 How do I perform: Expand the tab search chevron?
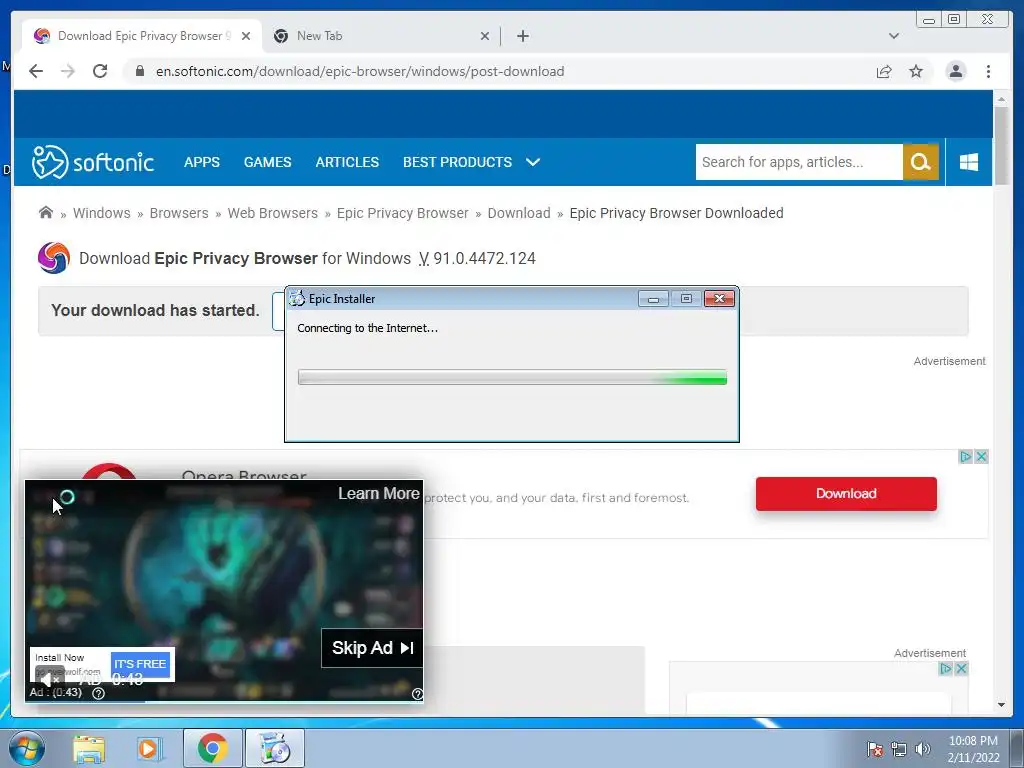(x=894, y=36)
